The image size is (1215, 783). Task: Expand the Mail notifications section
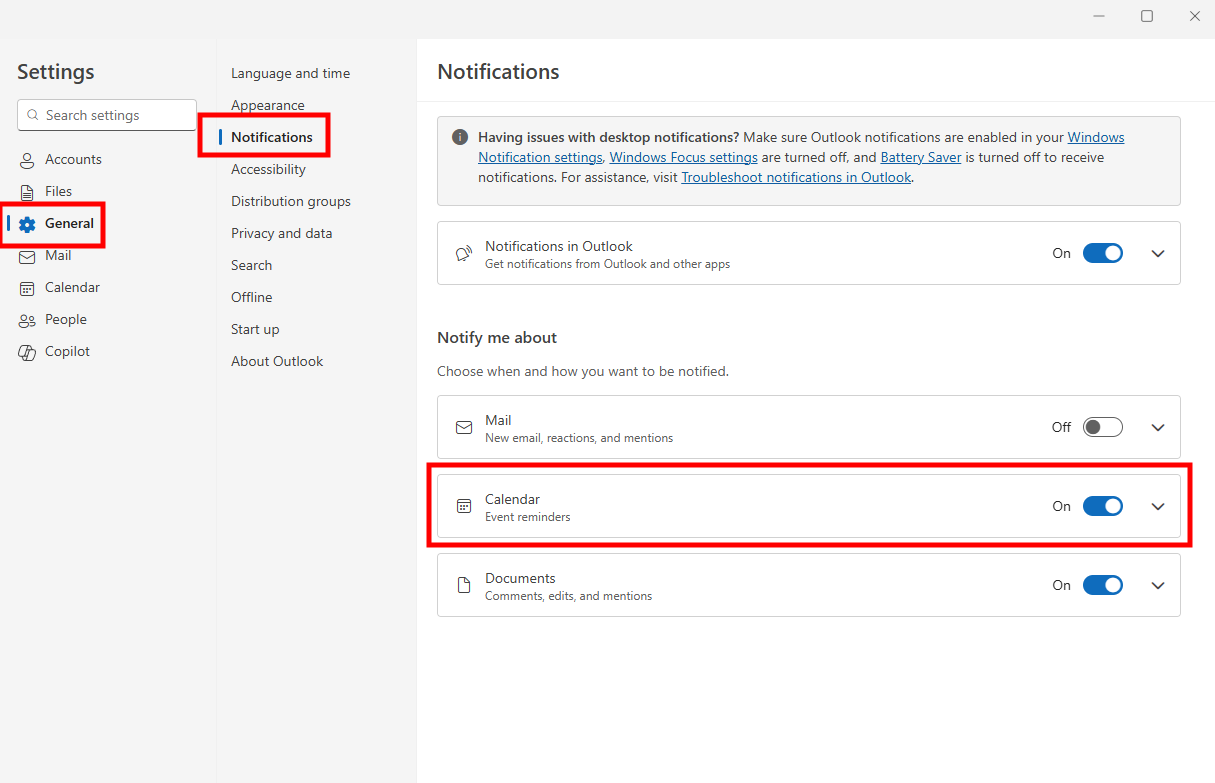pyautogui.click(x=1158, y=426)
